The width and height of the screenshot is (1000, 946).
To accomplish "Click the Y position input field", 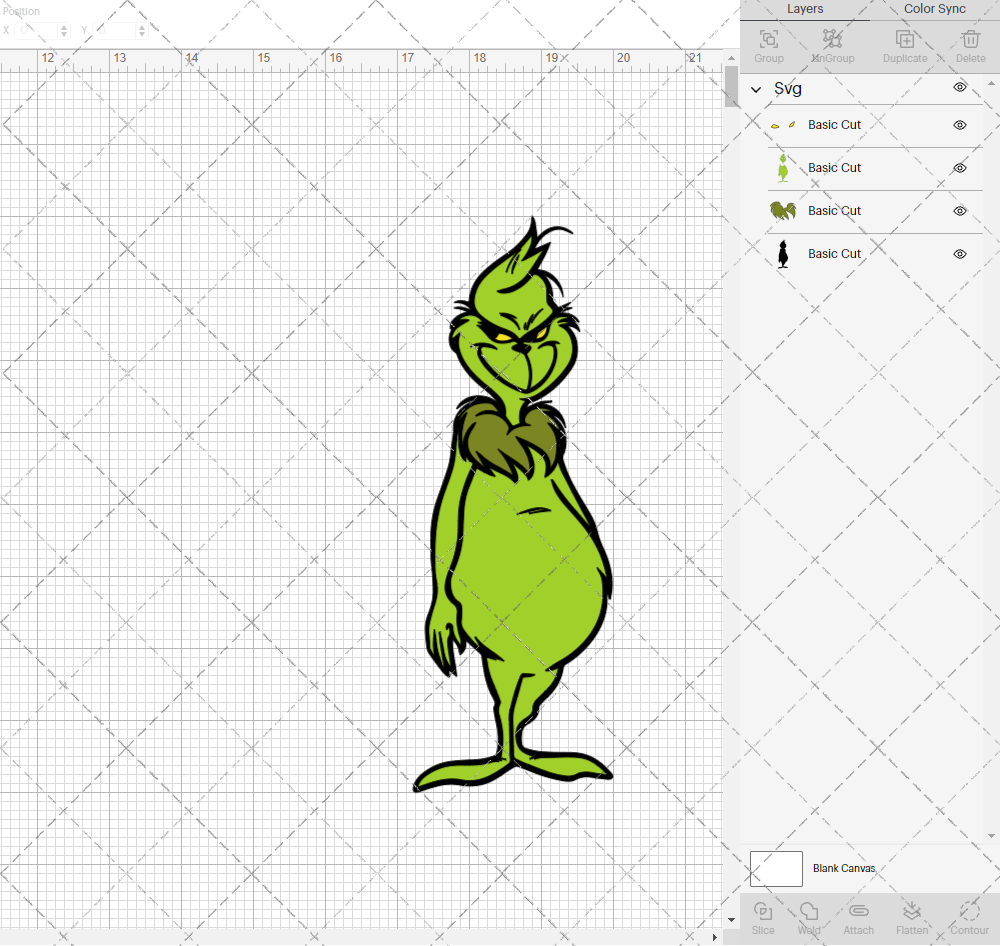I will coord(115,30).
